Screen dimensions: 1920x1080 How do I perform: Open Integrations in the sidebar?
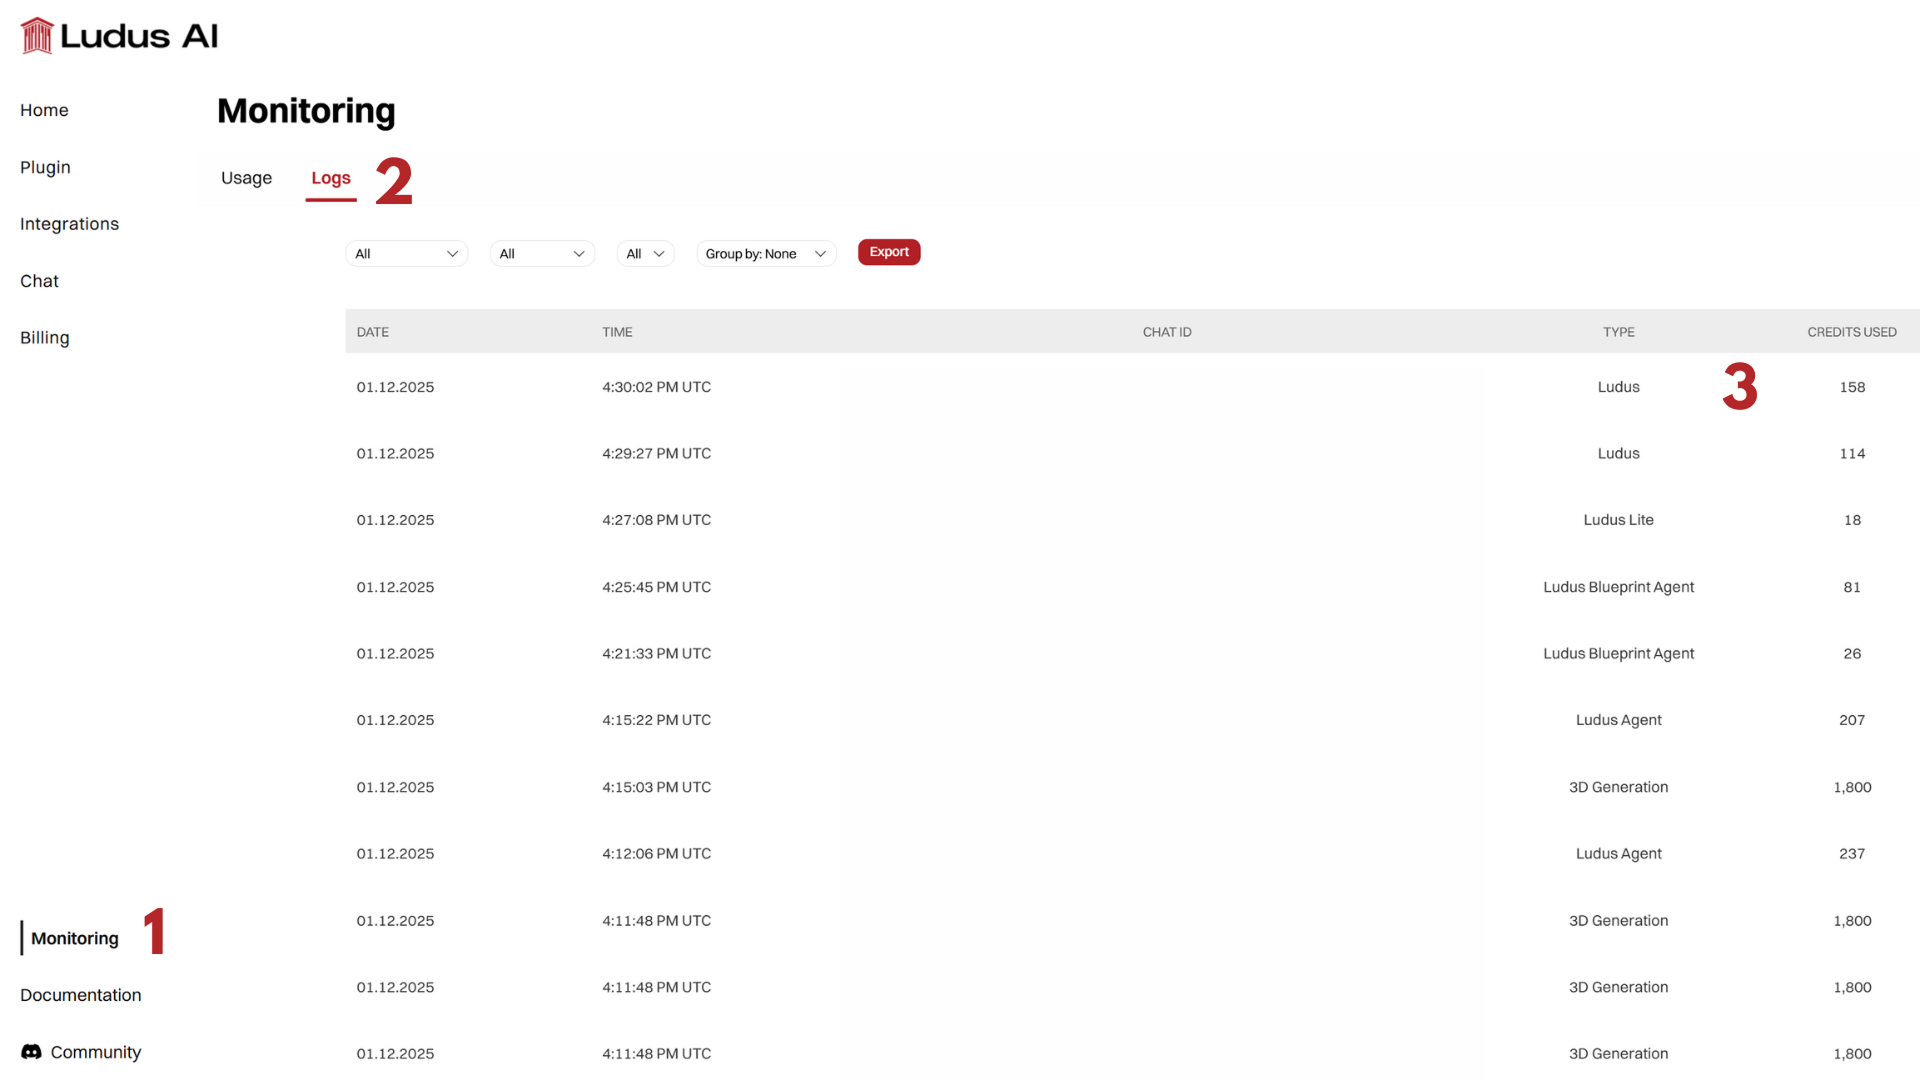point(69,224)
